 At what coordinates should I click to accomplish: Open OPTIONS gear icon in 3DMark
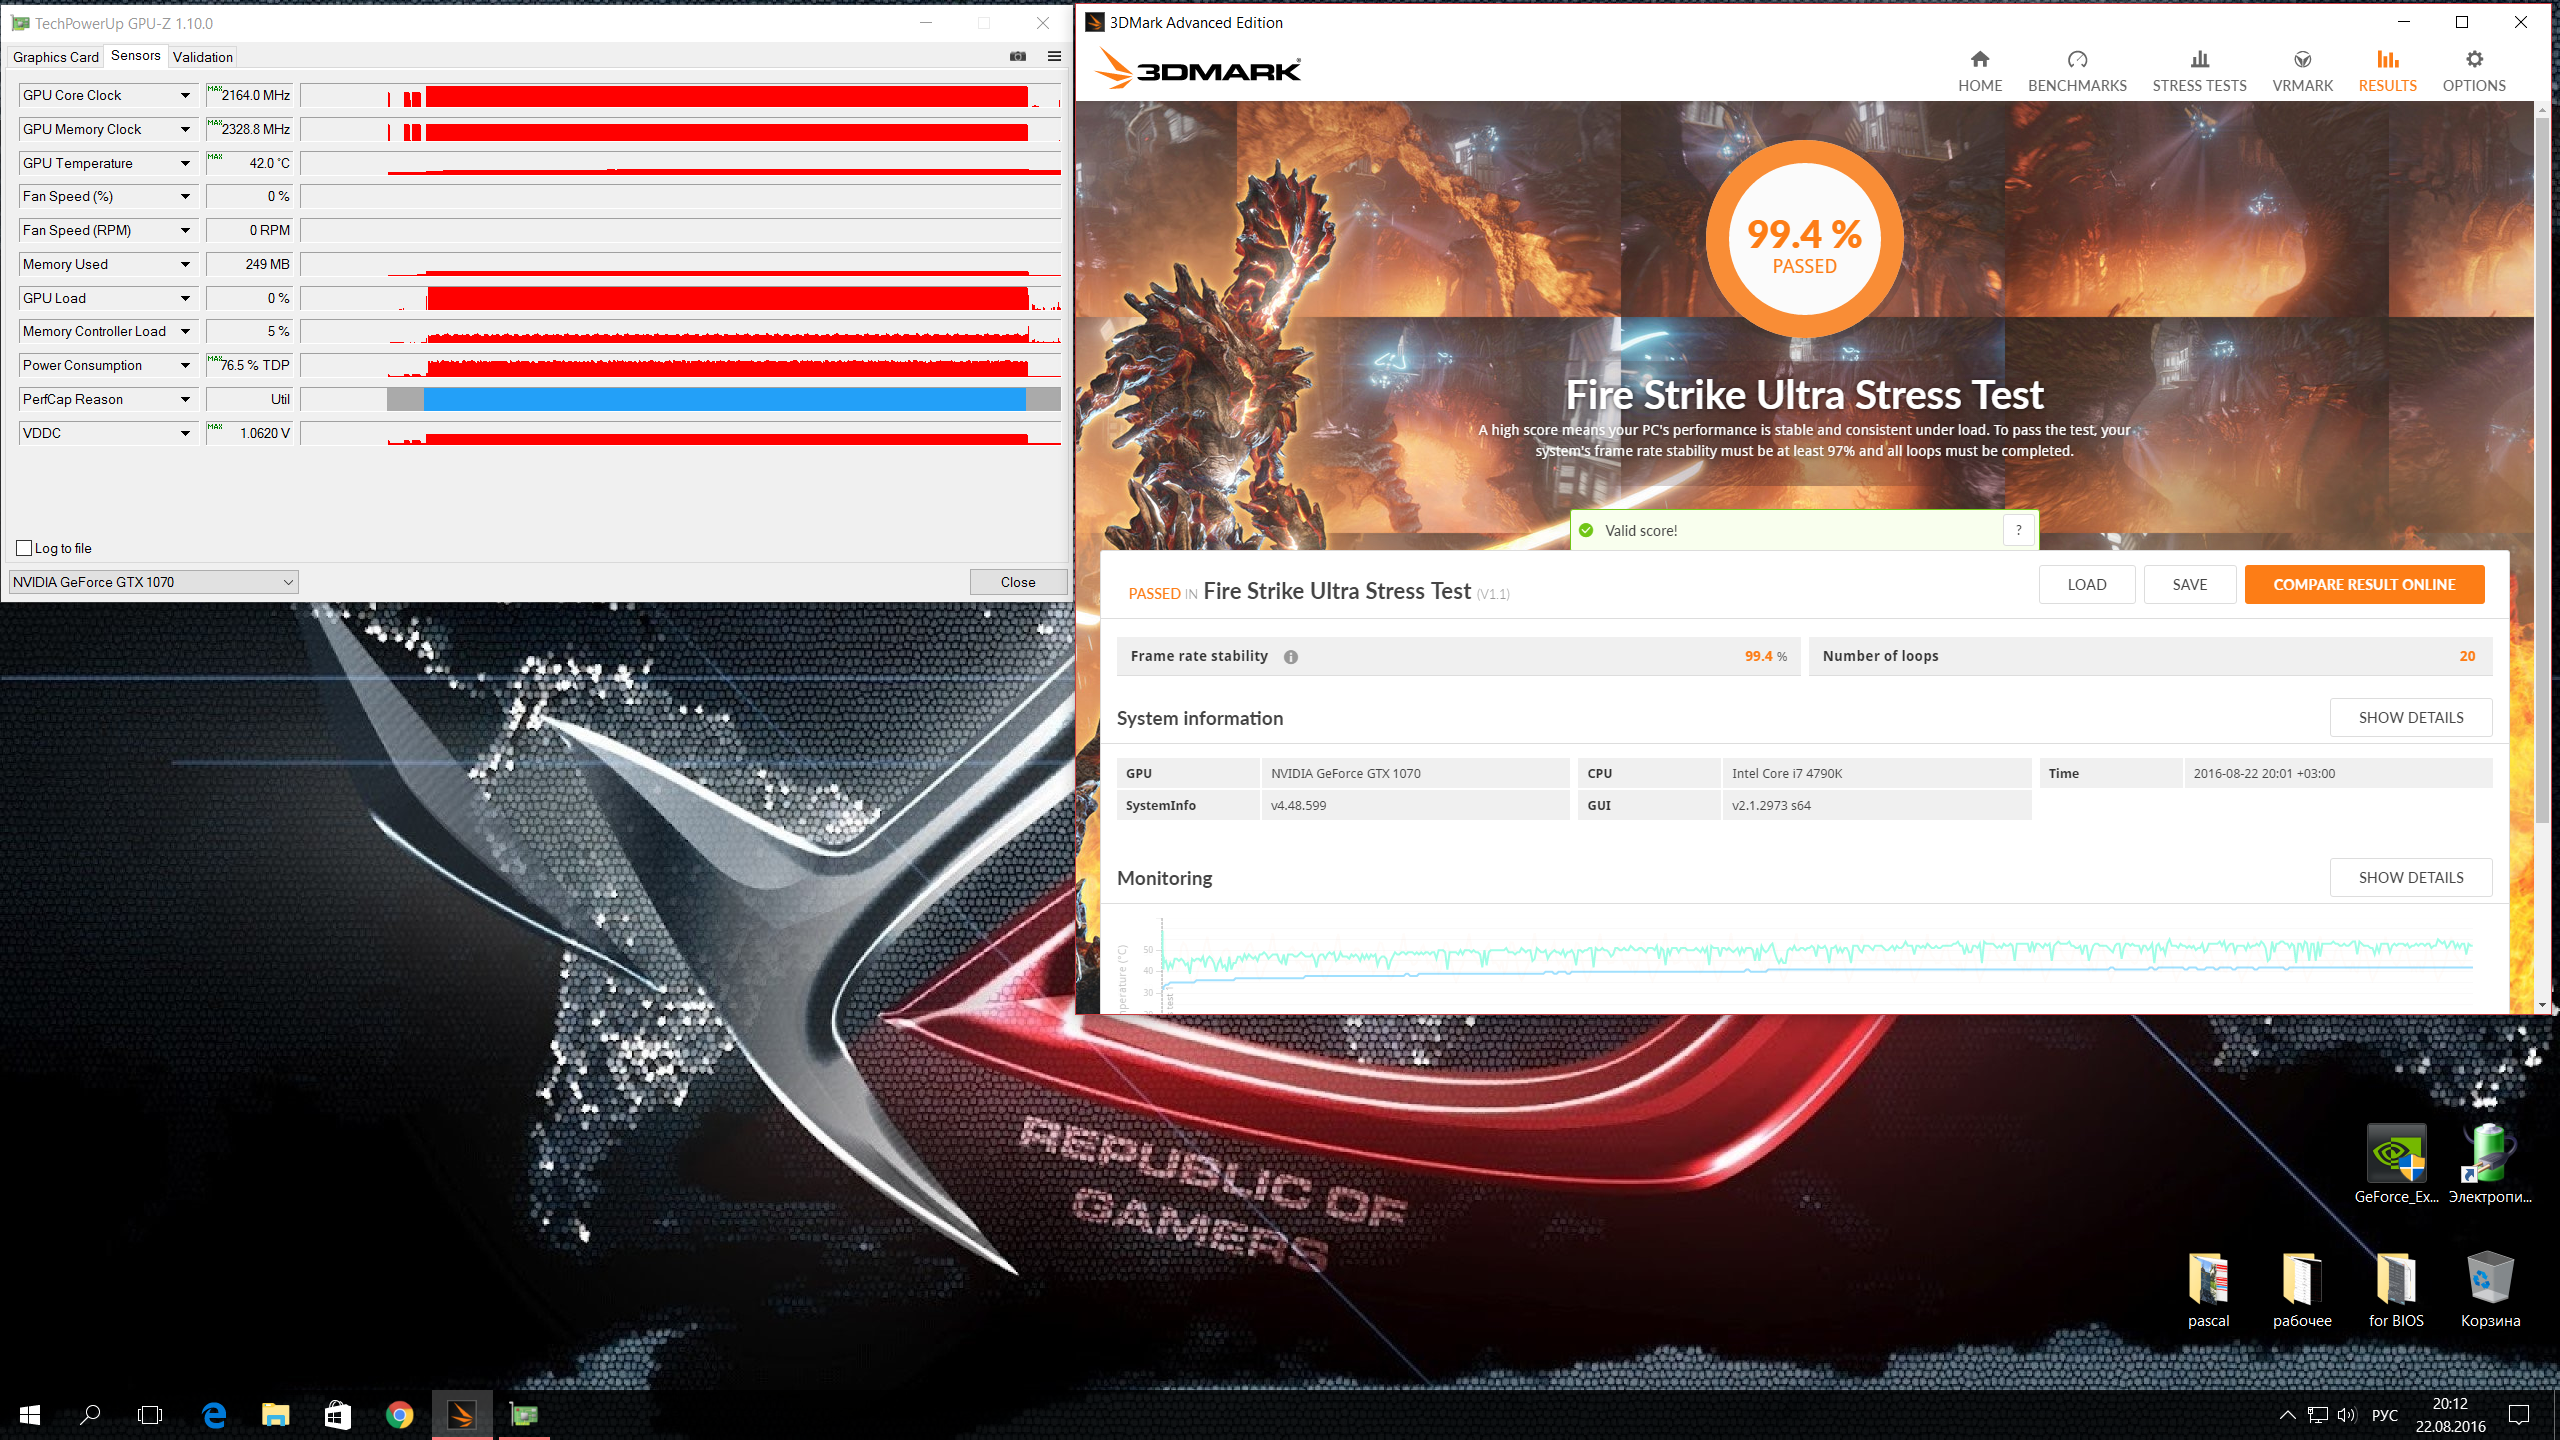point(2474,60)
